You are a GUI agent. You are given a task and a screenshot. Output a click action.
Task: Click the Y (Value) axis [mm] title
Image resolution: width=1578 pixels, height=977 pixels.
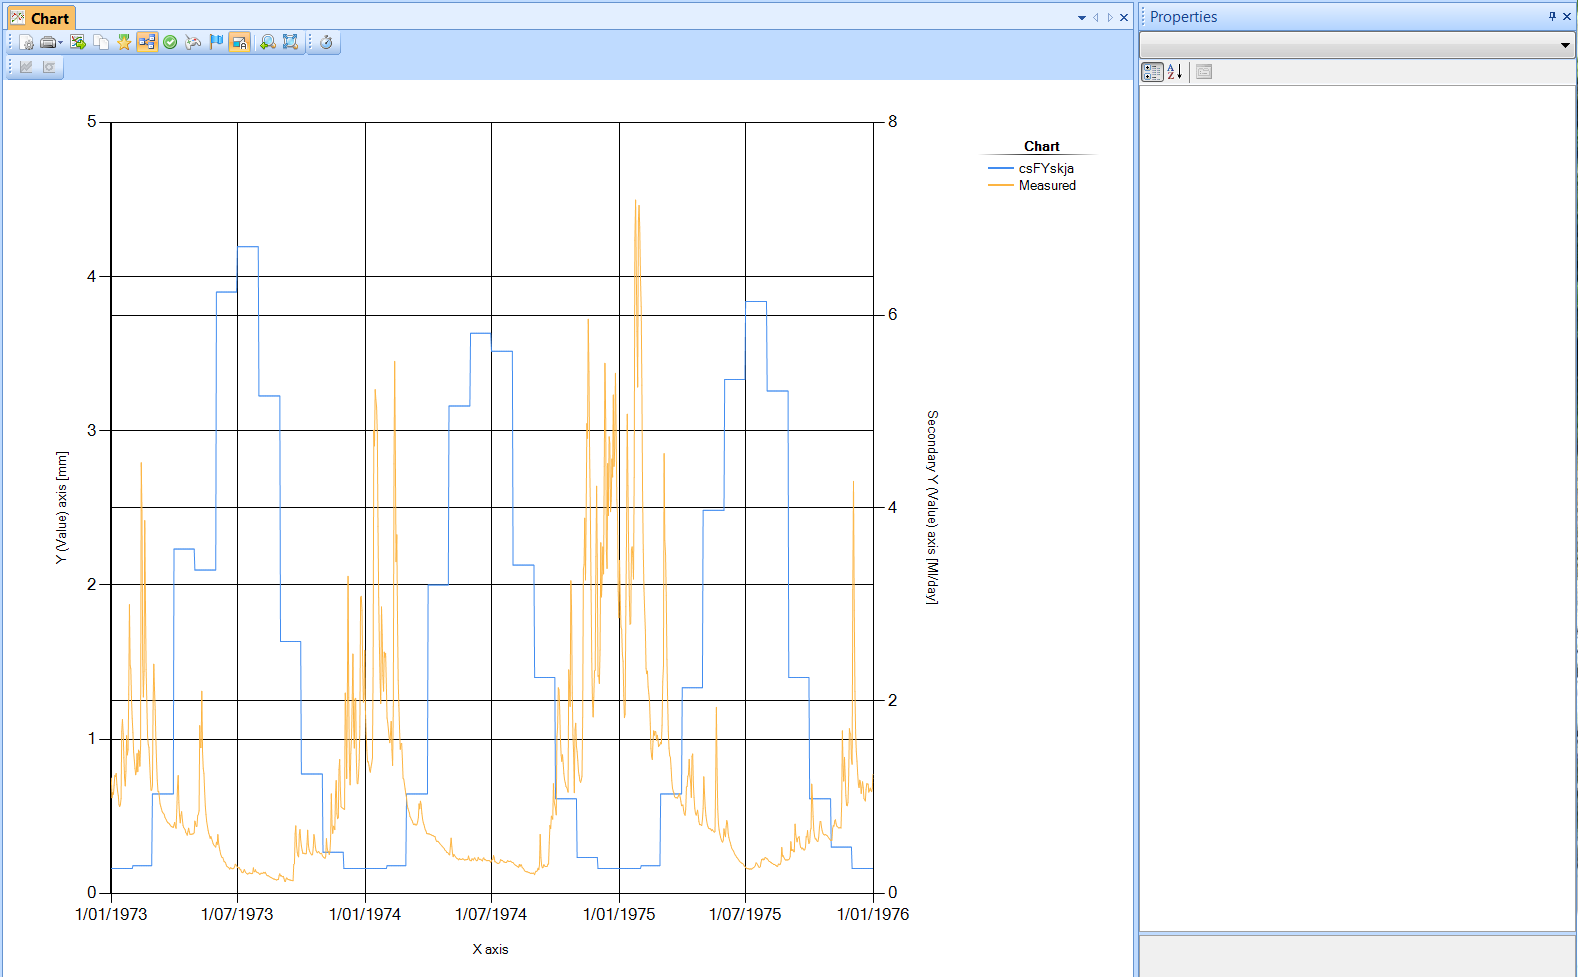tap(62, 508)
